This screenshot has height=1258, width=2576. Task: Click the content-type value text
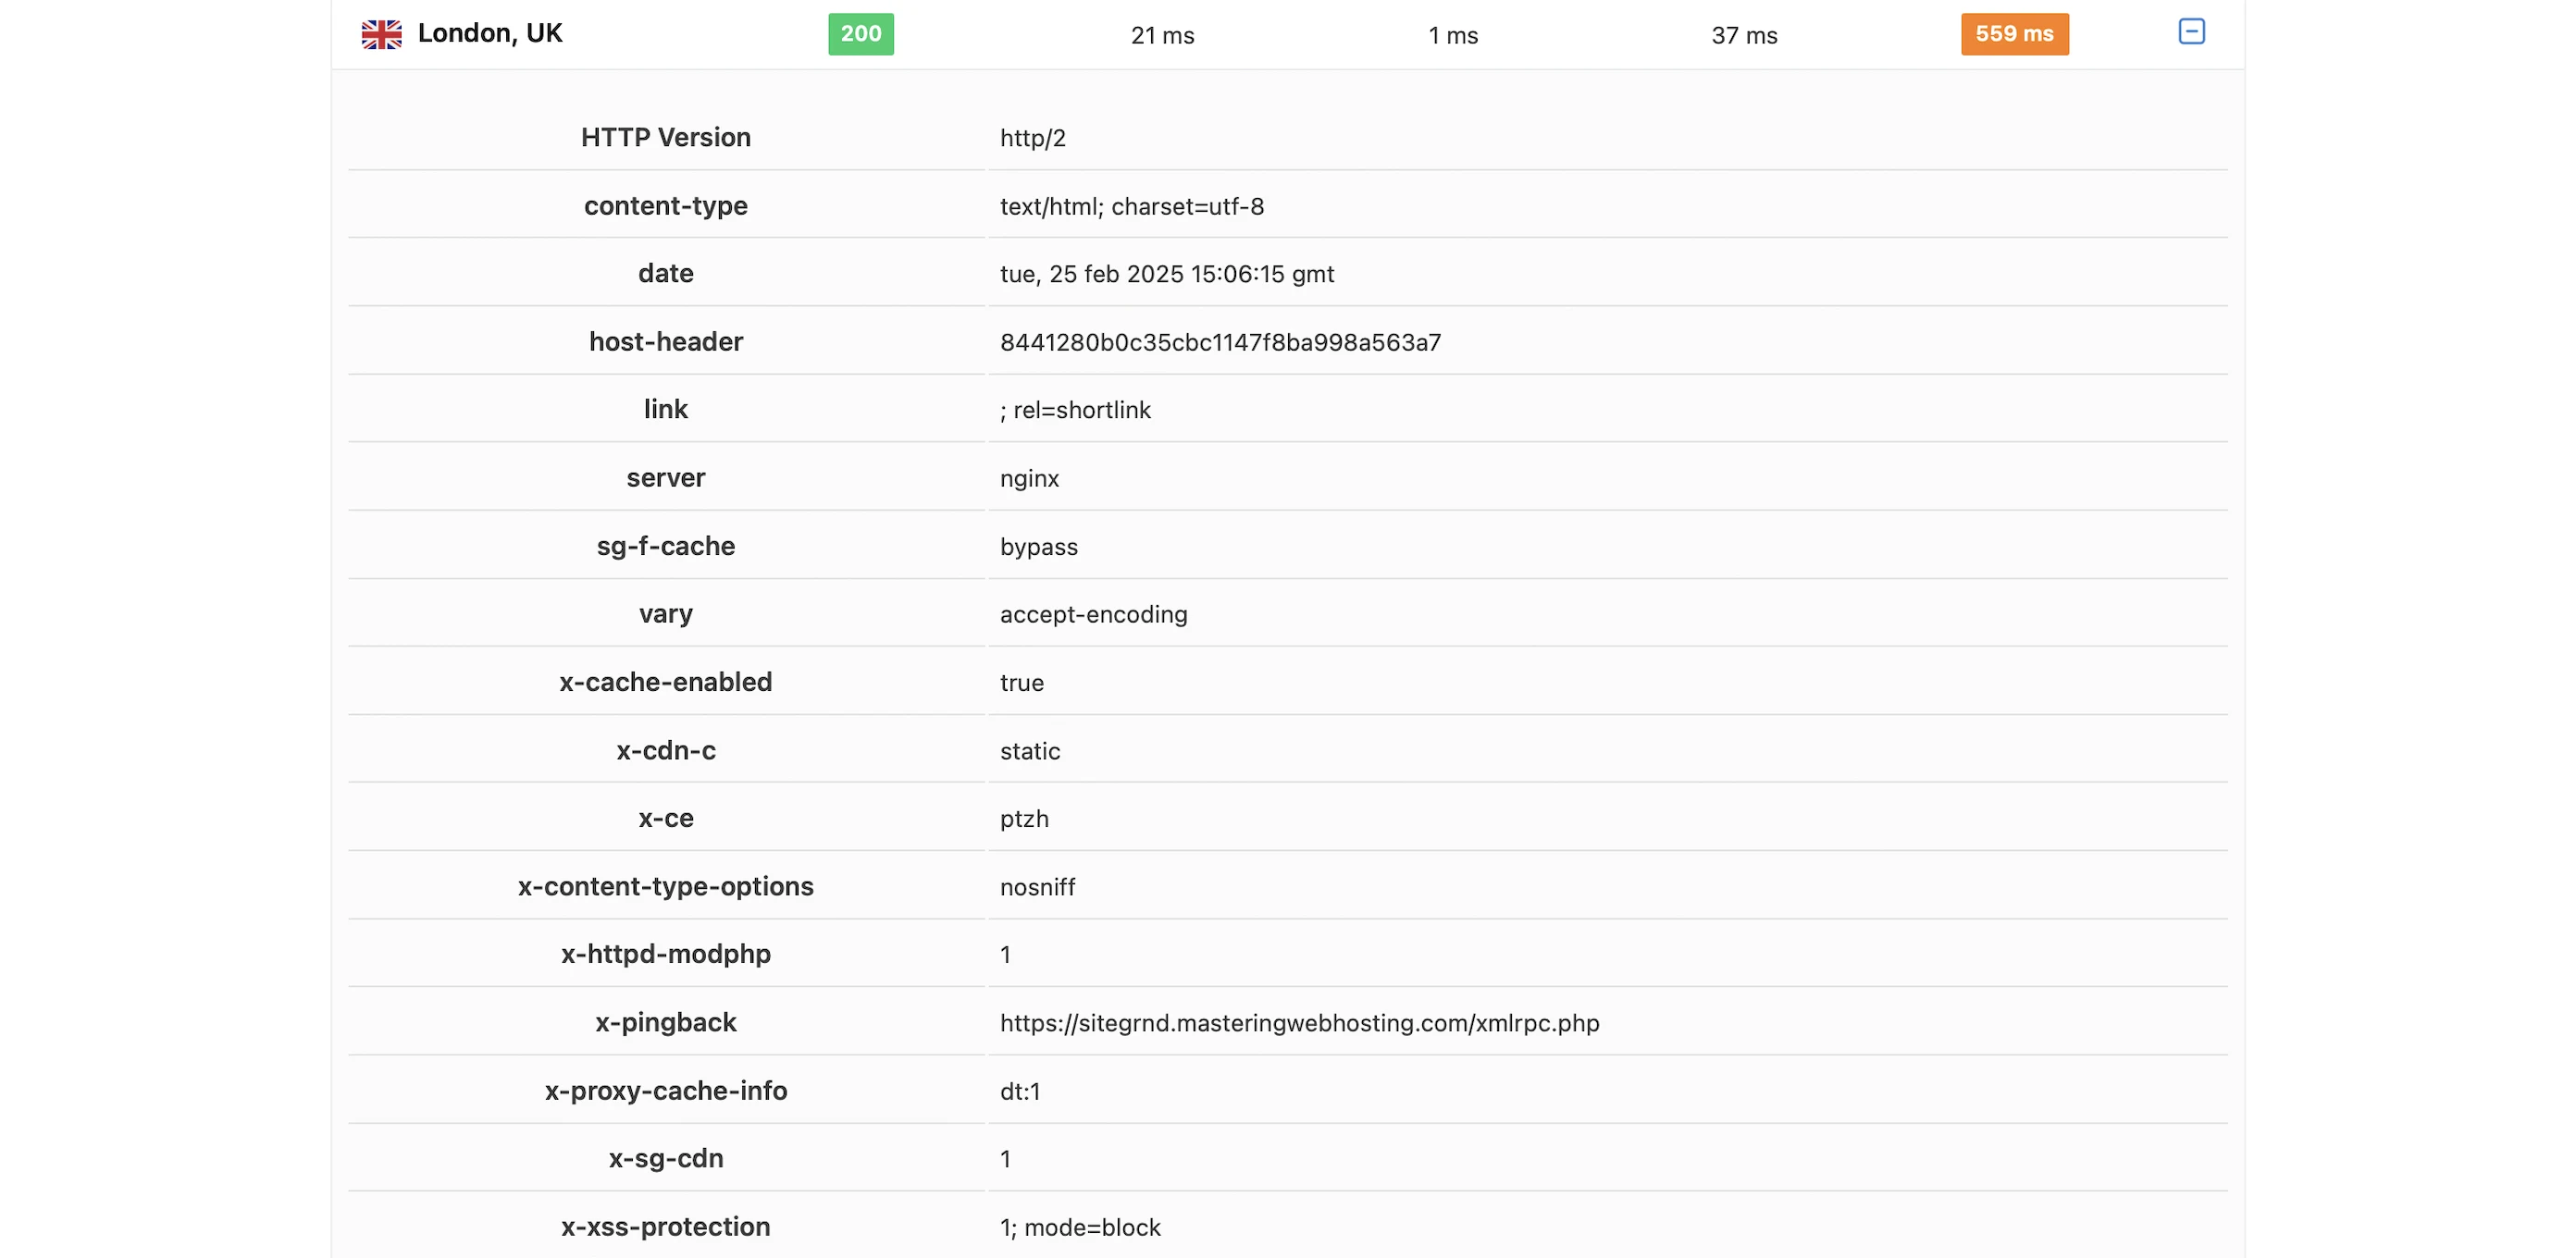(x=1131, y=206)
